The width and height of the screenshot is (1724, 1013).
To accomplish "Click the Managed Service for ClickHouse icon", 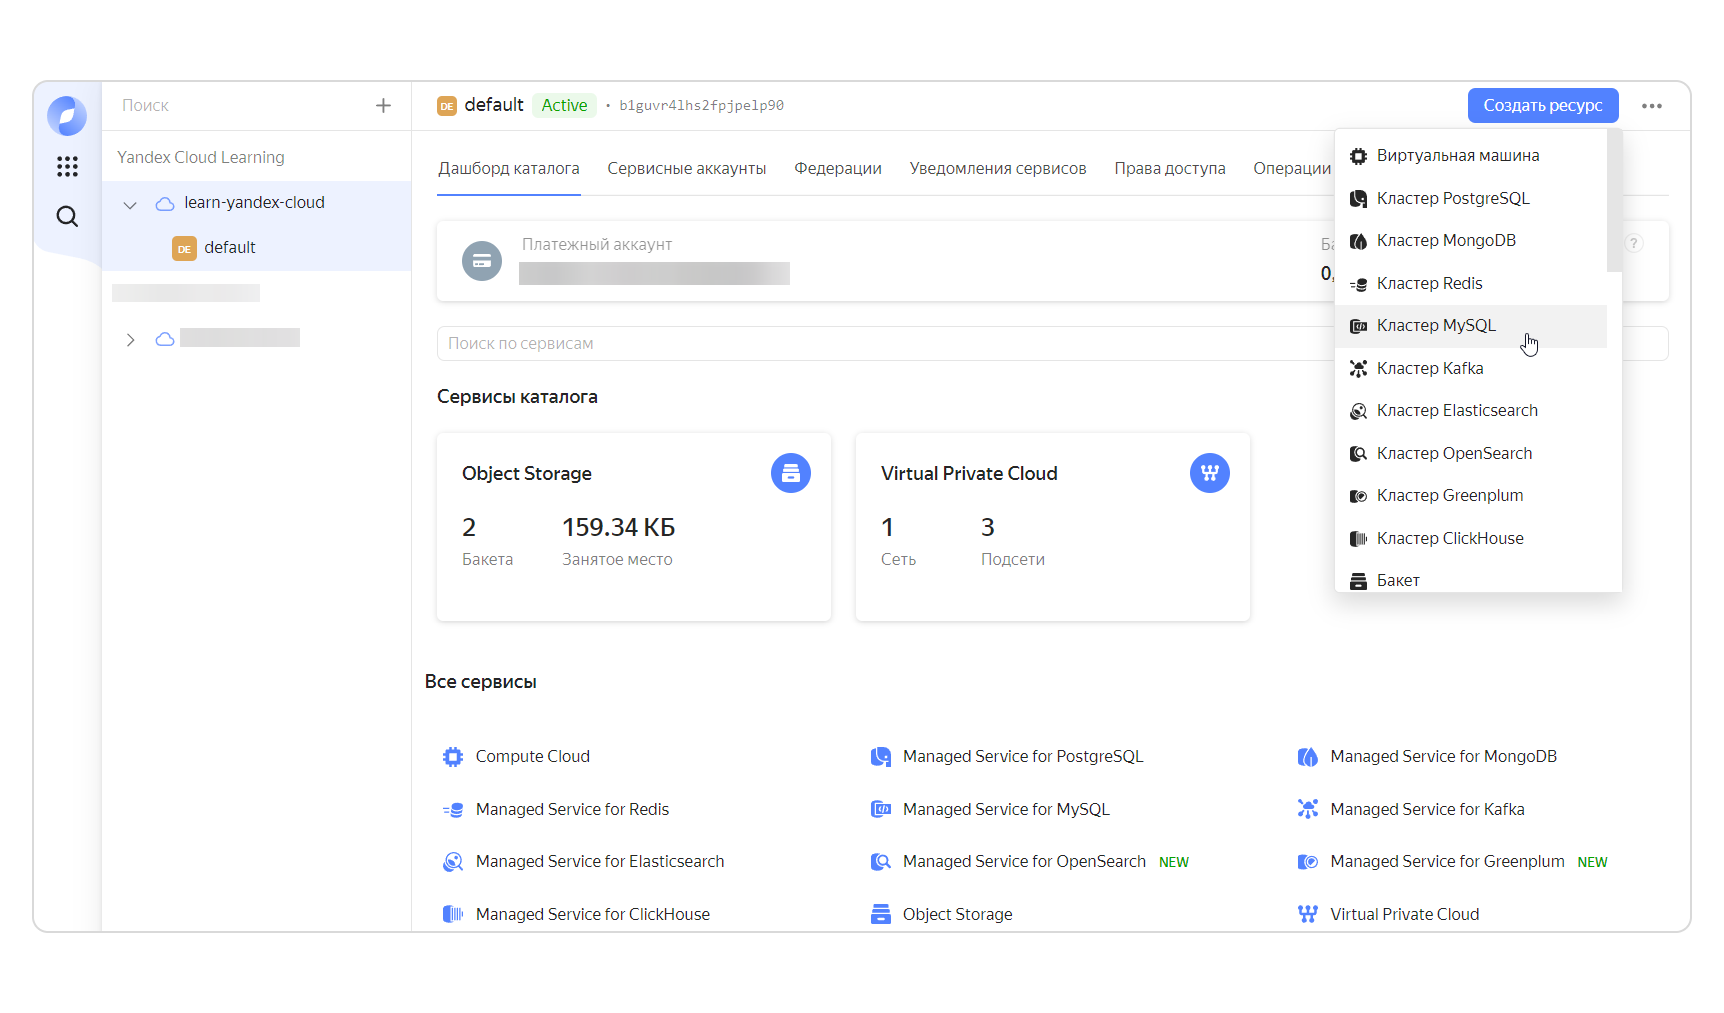I will [453, 914].
